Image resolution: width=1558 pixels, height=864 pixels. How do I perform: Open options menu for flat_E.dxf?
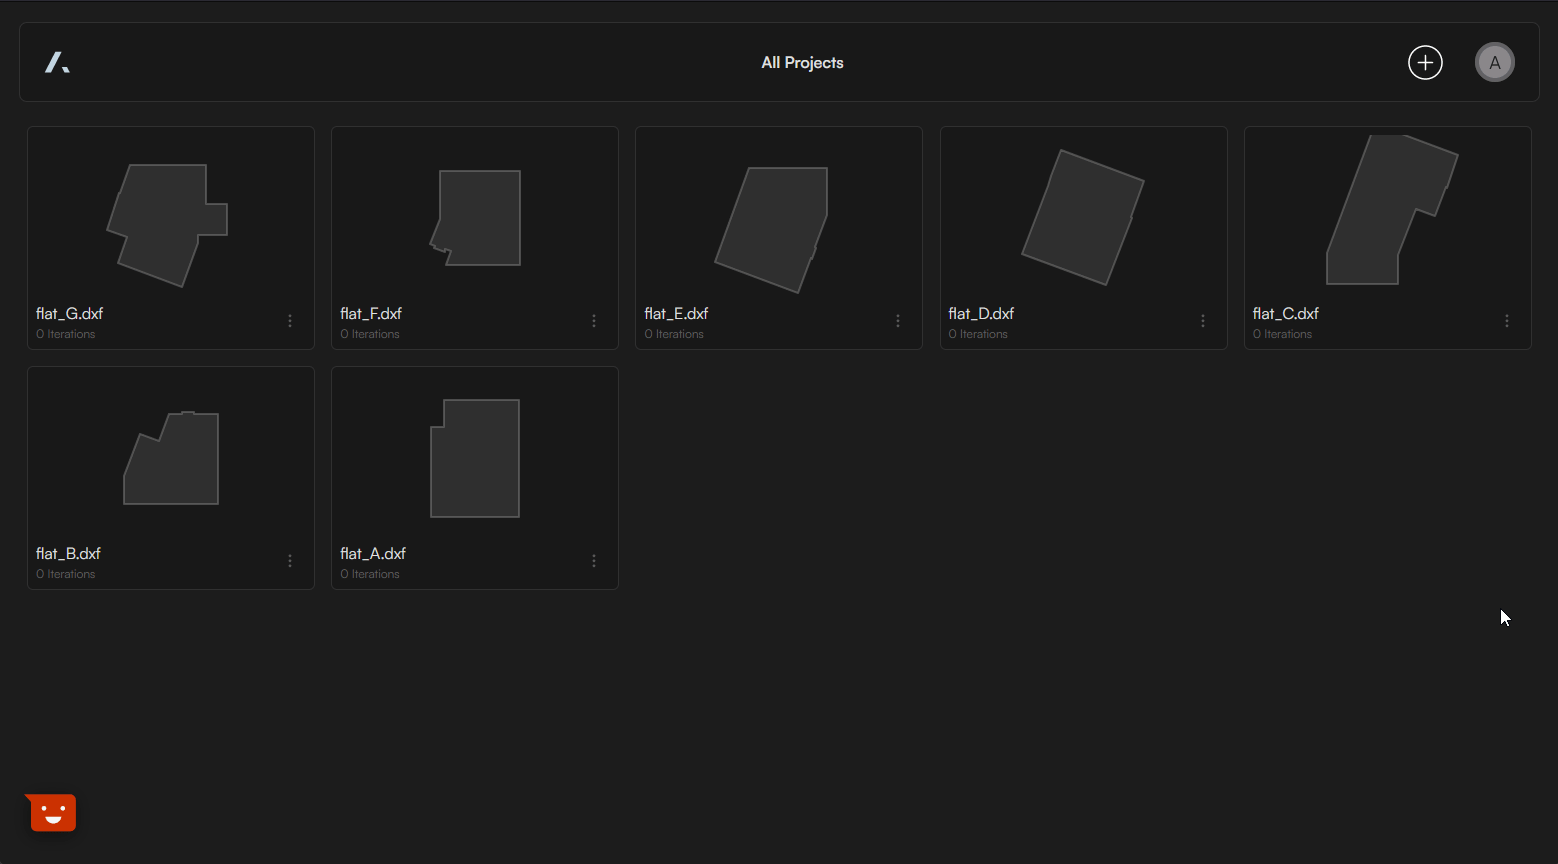(898, 321)
